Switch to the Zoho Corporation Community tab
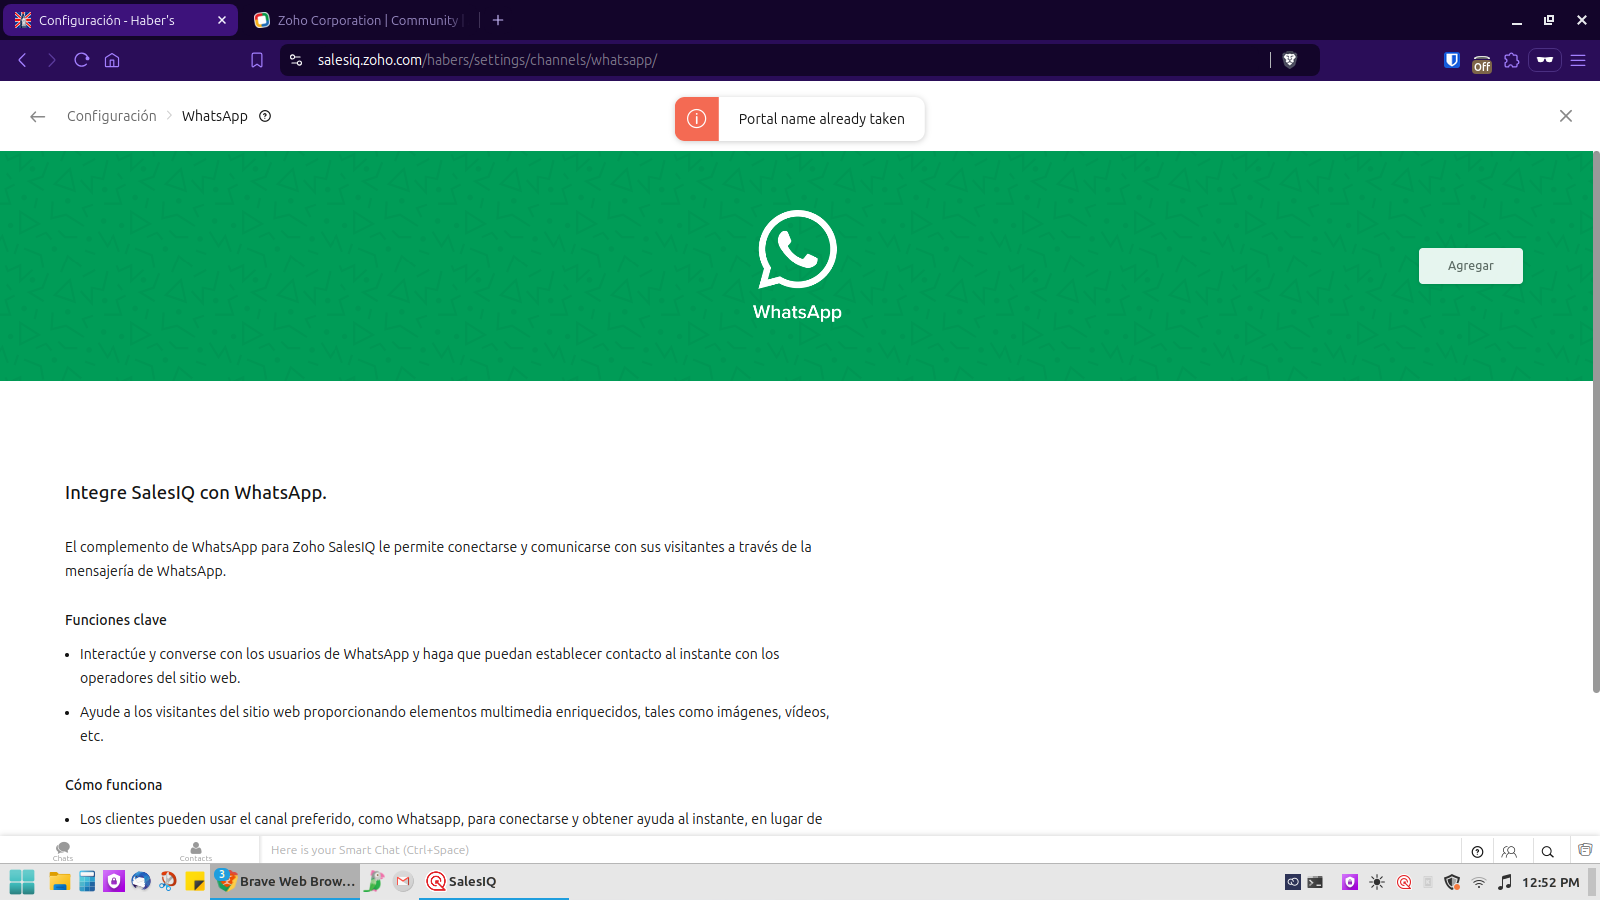Image resolution: width=1600 pixels, height=900 pixels. pyautogui.click(x=358, y=20)
